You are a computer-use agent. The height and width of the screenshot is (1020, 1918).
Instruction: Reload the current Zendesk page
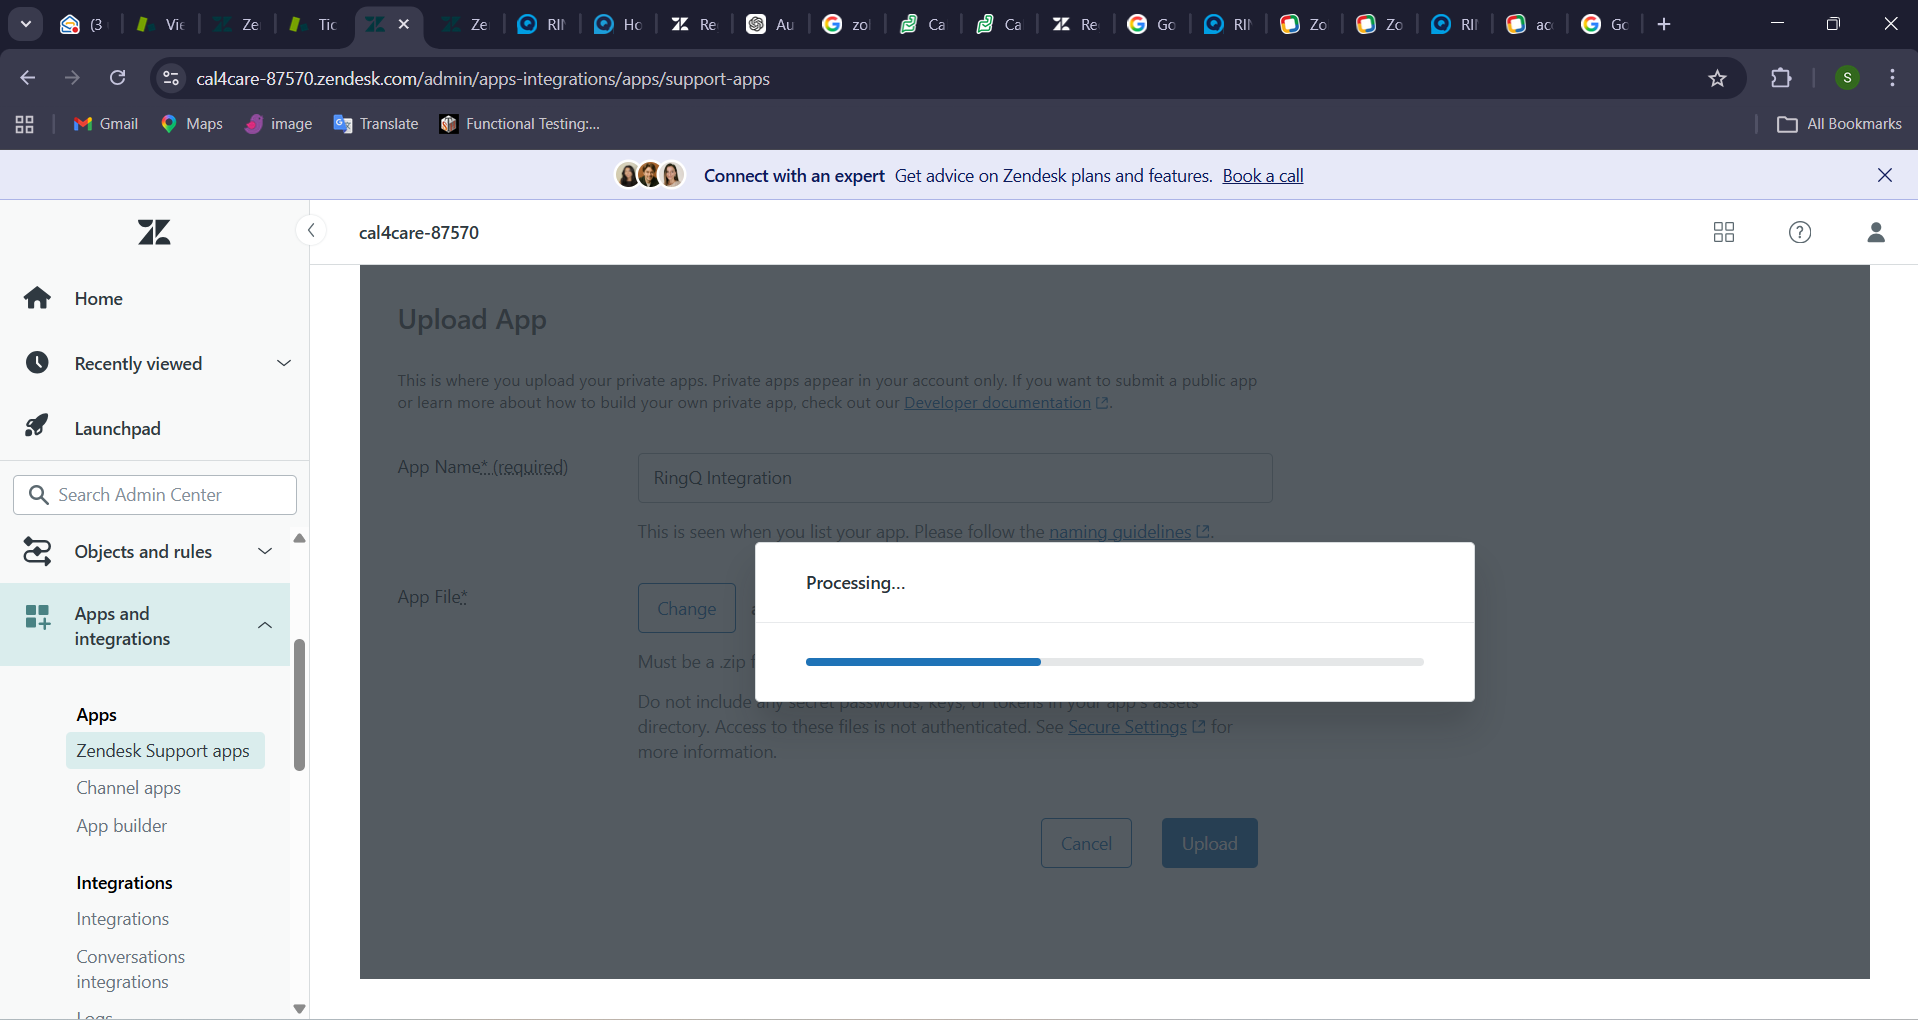coord(118,78)
